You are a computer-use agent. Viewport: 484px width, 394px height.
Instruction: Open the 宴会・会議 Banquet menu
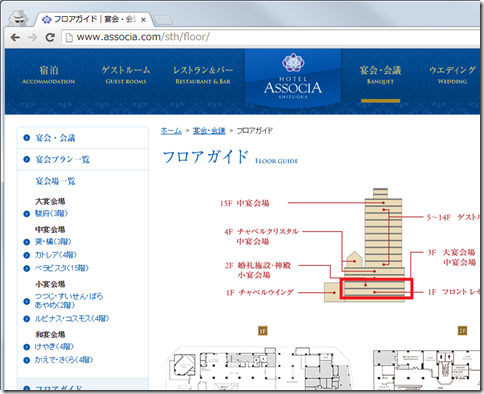[x=380, y=75]
